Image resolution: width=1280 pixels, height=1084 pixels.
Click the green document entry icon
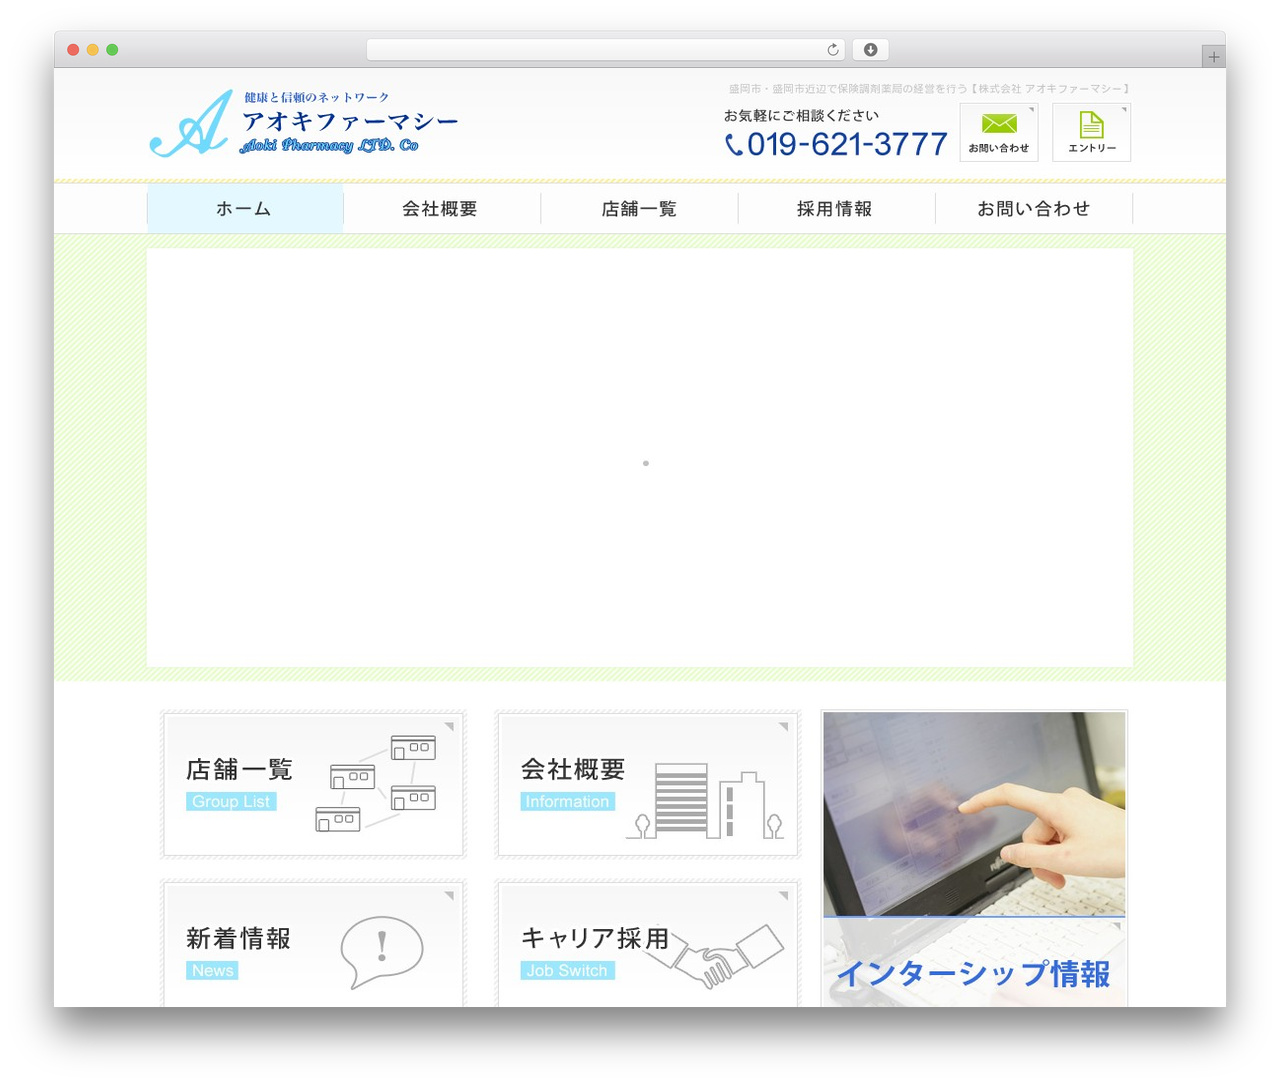(1091, 125)
